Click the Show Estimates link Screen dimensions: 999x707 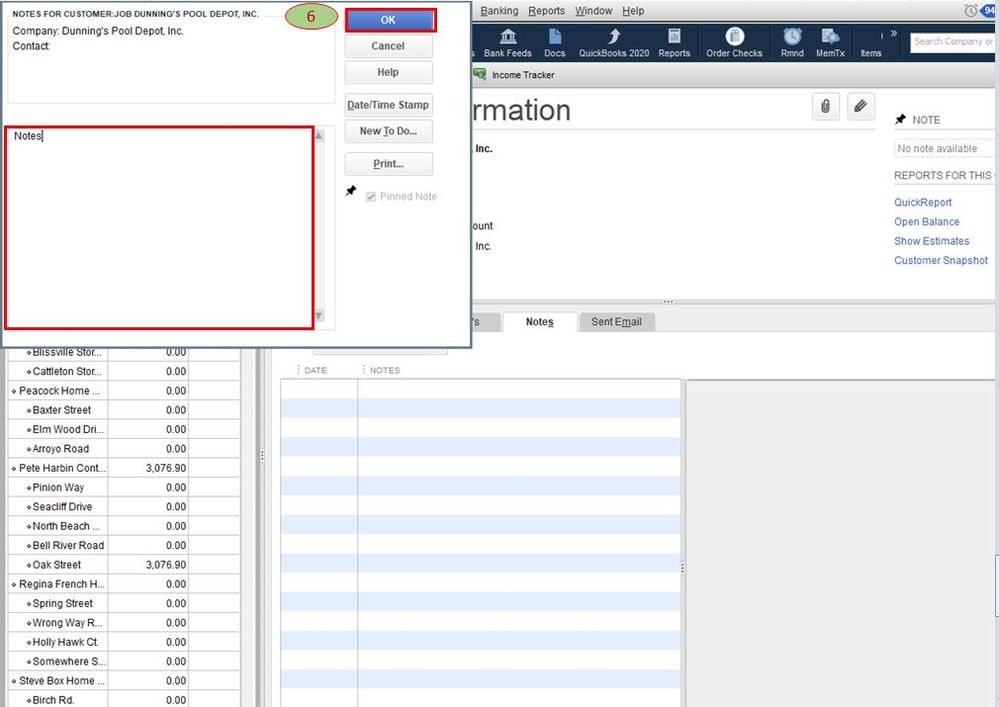click(931, 241)
